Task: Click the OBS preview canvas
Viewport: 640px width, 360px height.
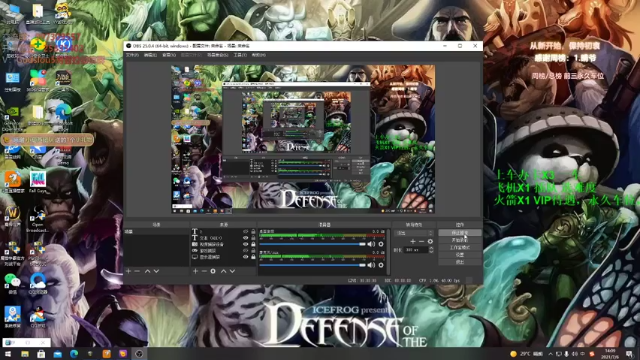Action: point(303,139)
